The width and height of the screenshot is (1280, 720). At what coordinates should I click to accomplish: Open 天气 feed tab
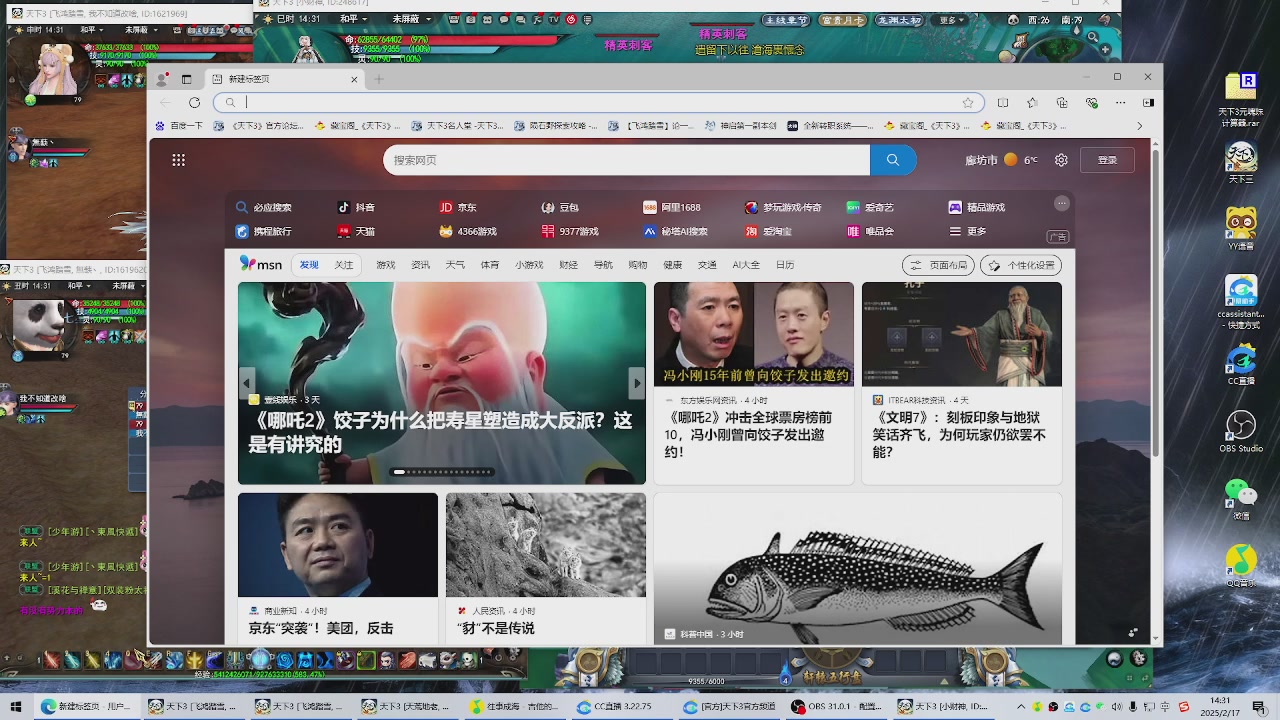point(455,265)
